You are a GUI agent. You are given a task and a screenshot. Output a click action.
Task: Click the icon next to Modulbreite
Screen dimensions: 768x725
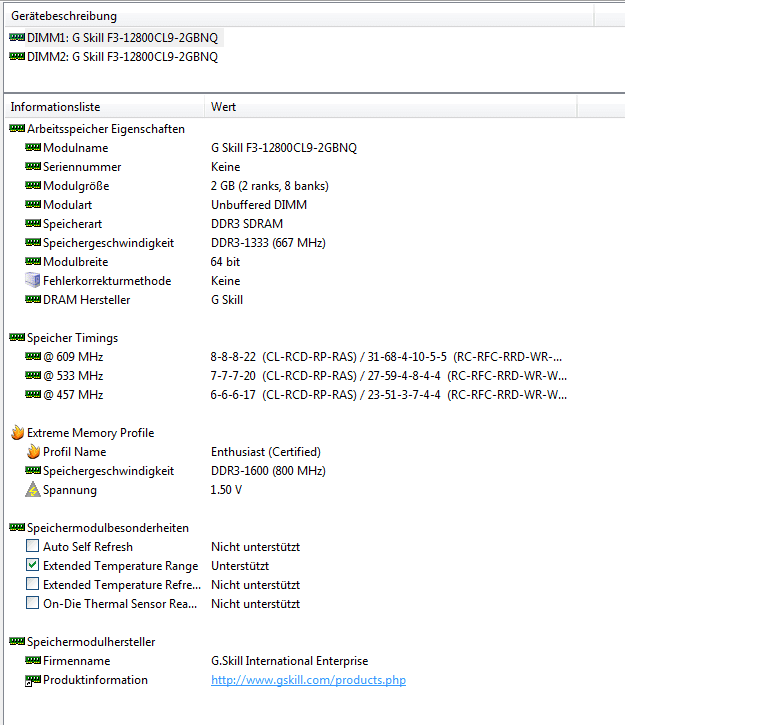tap(33, 261)
